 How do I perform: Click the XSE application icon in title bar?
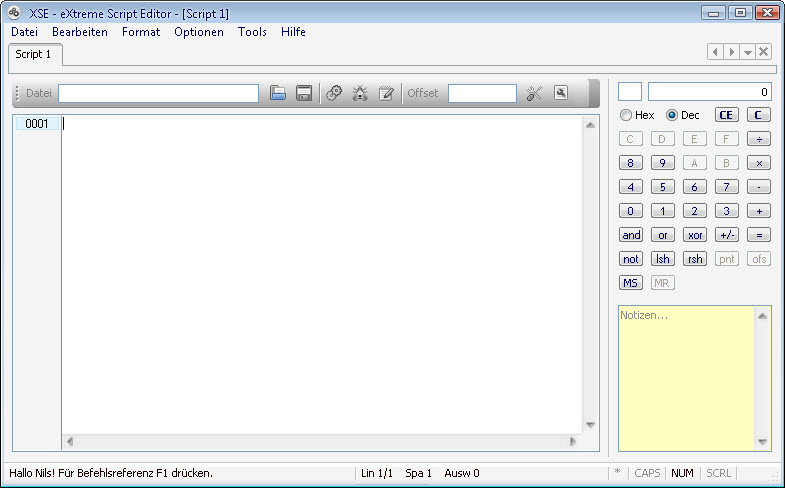(x=14, y=13)
